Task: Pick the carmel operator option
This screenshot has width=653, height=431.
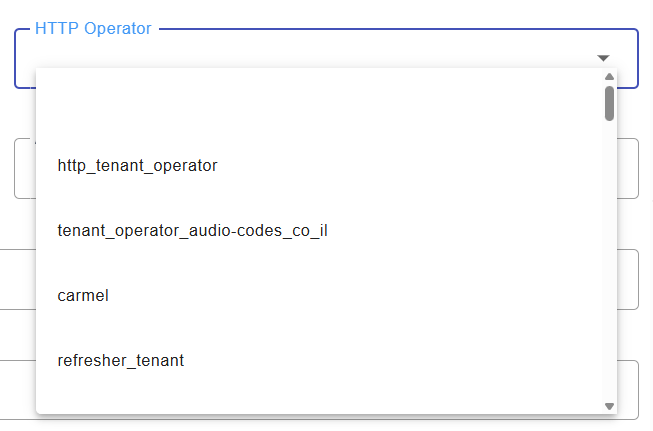Action: [83, 296]
